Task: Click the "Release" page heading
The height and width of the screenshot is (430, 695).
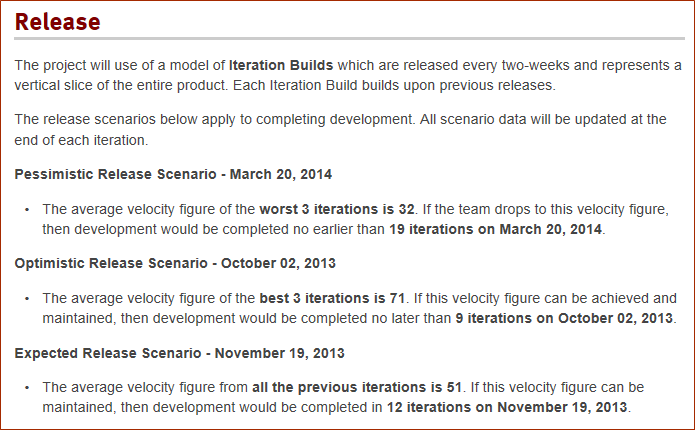Action: (x=58, y=22)
